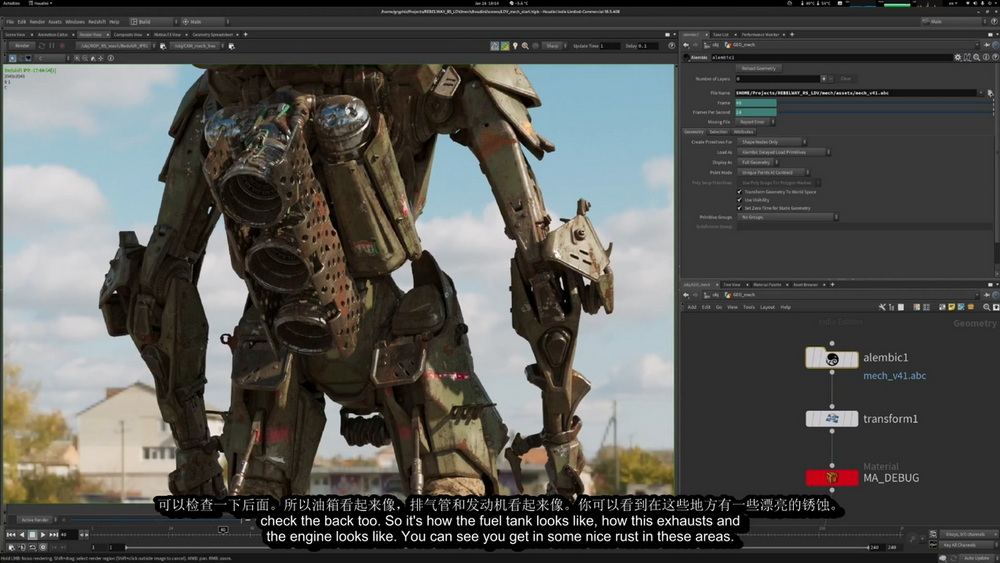The image size is (1000, 563).
Task: Click back arrow in parameter pane path bar
Action: [686, 45]
